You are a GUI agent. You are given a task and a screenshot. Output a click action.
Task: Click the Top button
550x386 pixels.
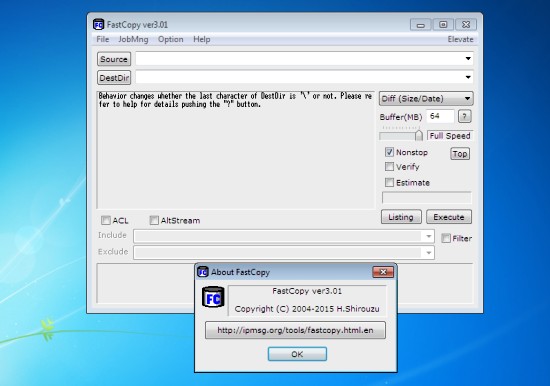click(460, 154)
